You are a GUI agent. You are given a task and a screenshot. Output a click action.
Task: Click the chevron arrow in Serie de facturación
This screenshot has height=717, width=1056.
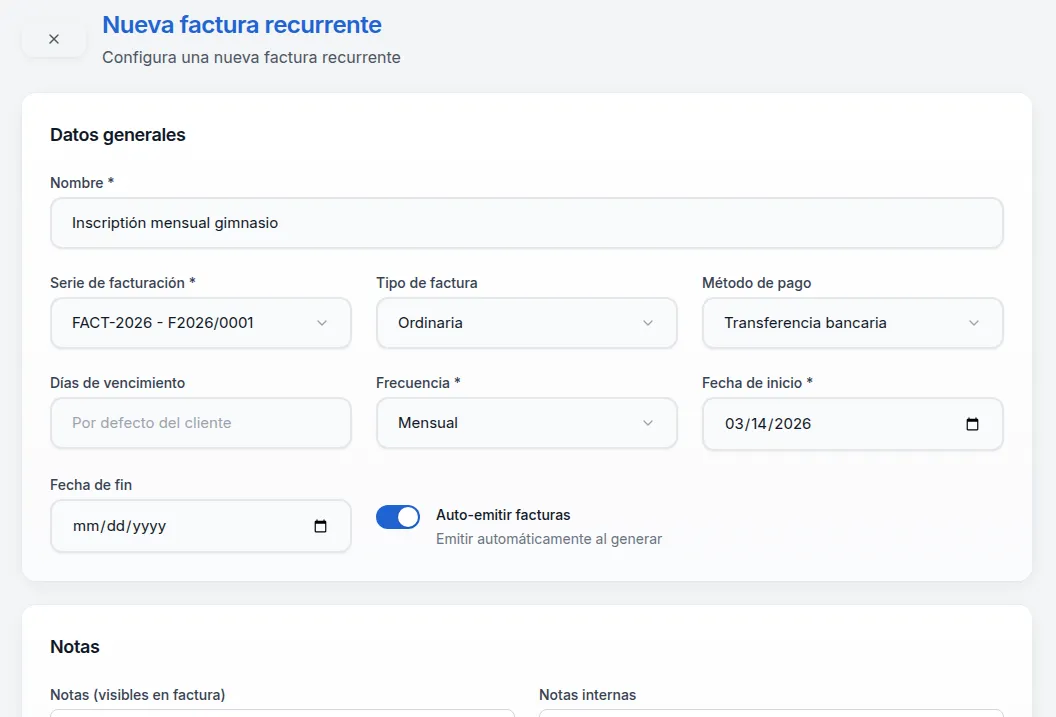[x=322, y=323]
